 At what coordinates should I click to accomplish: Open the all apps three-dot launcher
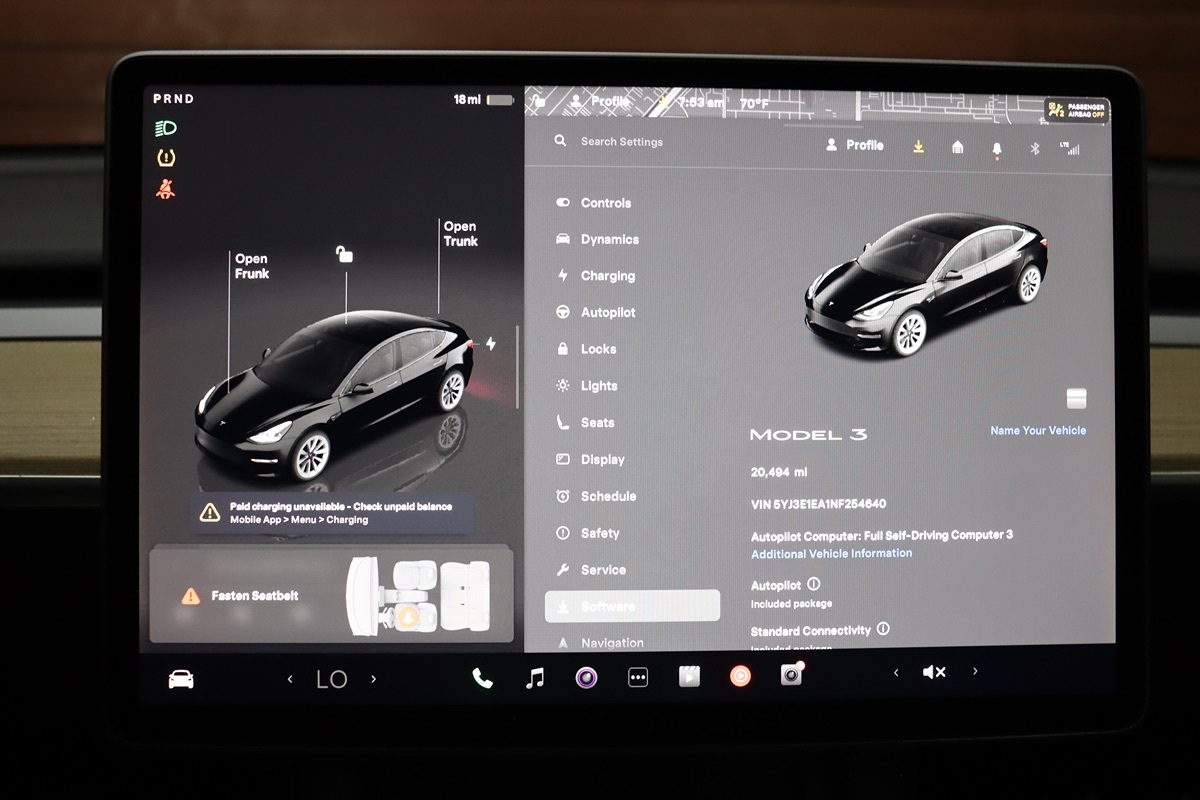(x=638, y=678)
